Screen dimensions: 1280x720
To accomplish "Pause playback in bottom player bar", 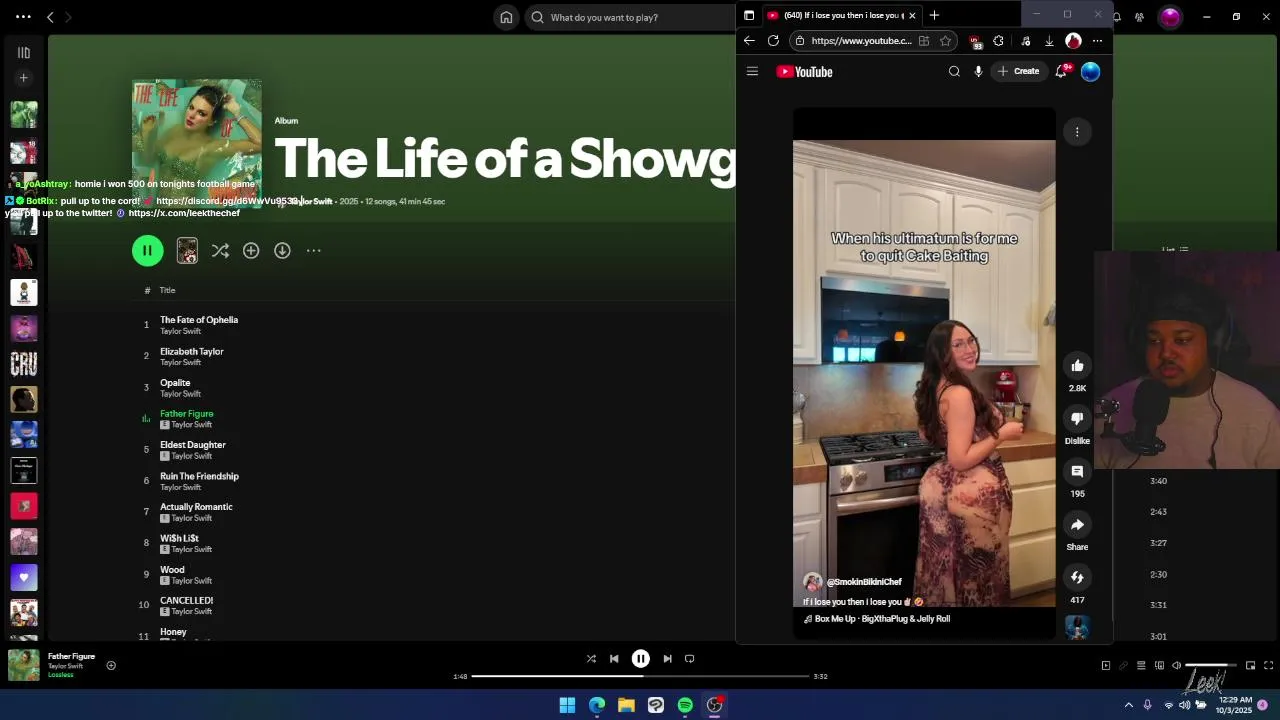I will pyautogui.click(x=641, y=659).
